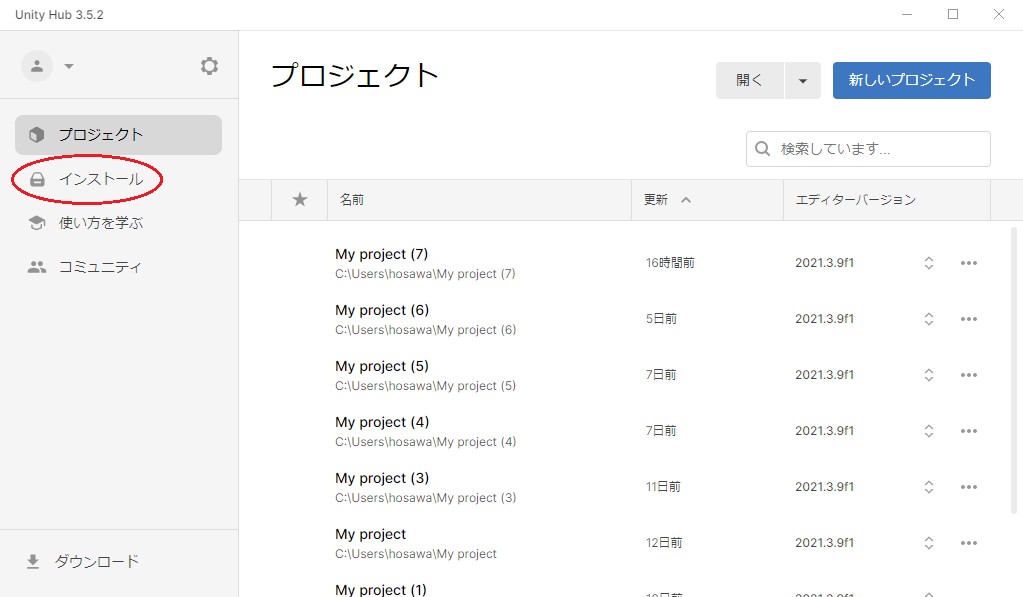Click the 新しいプロジェクト button

911,80
